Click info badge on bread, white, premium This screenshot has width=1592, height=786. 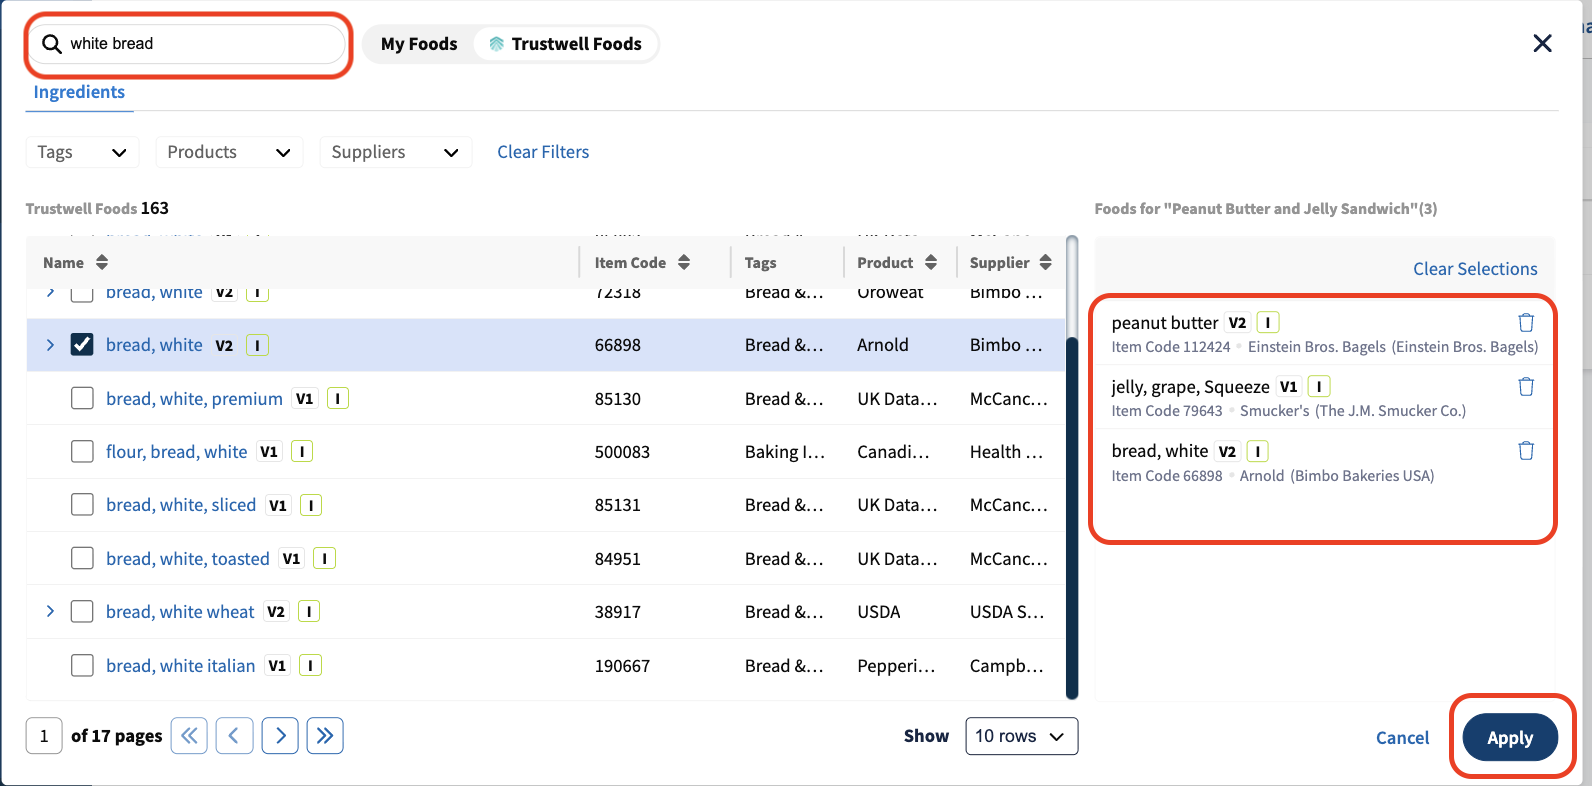tap(338, 398)
